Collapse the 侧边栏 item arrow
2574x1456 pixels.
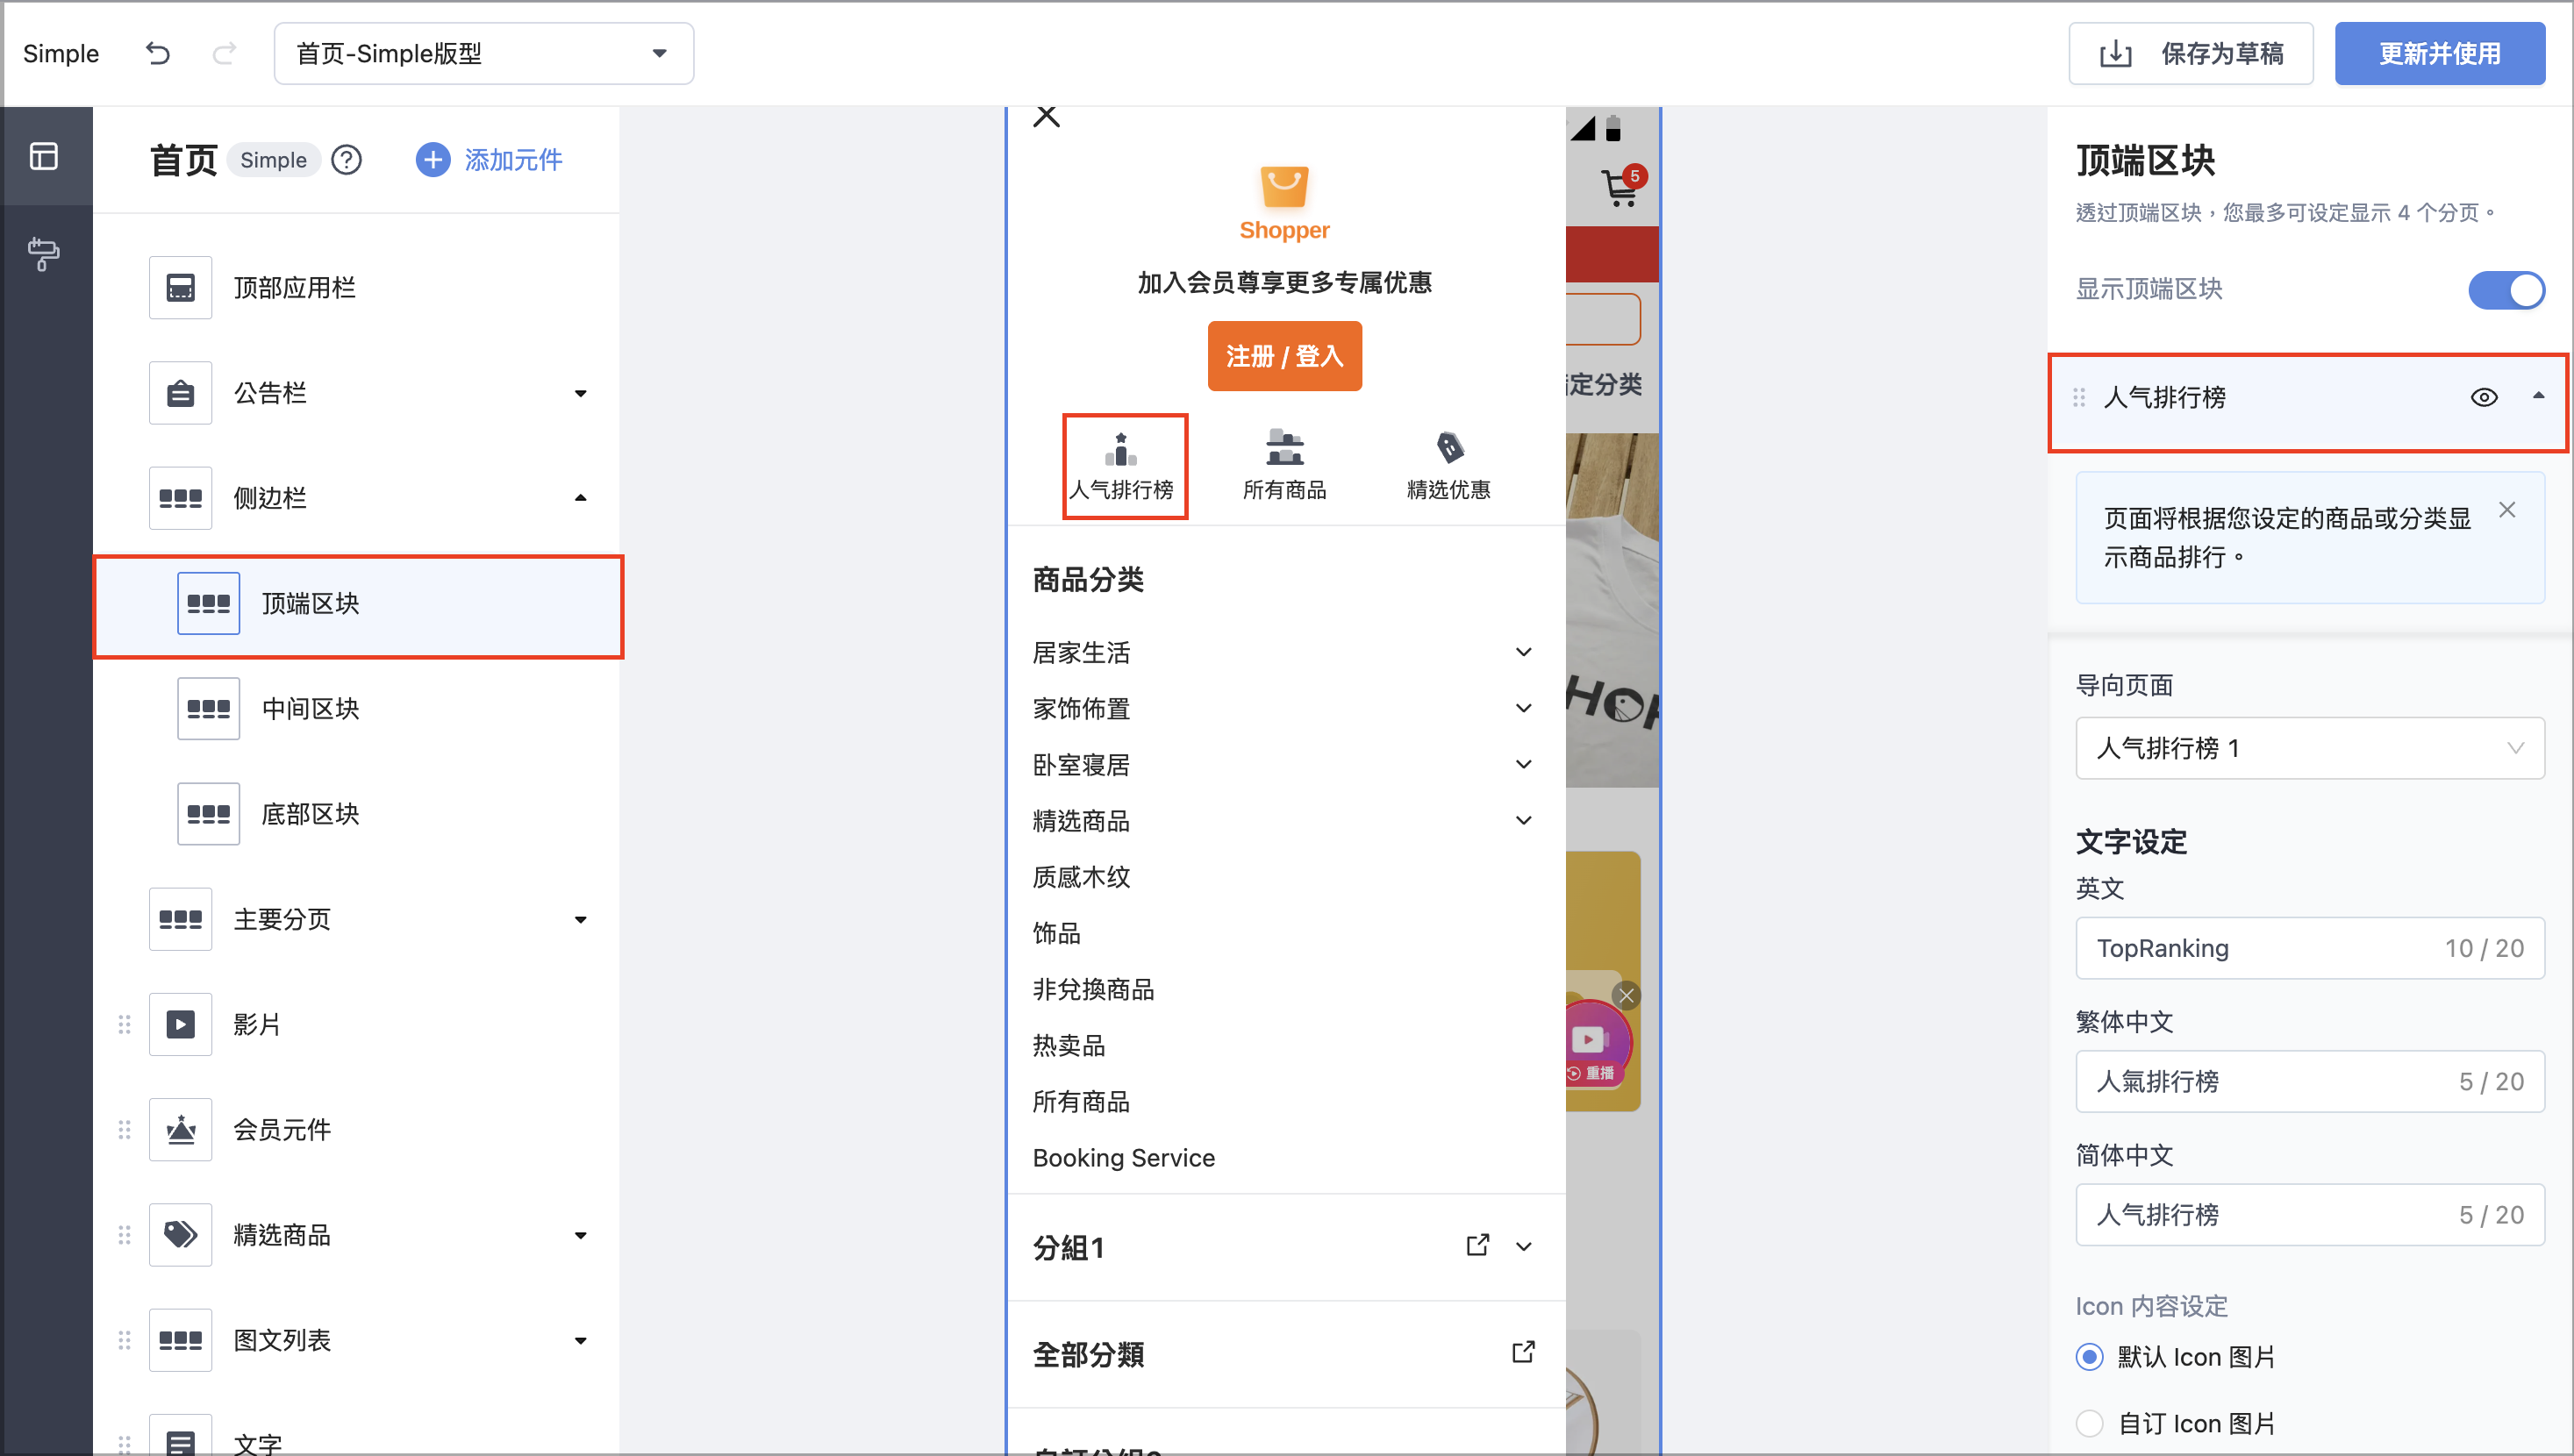[x=580, y=498]
